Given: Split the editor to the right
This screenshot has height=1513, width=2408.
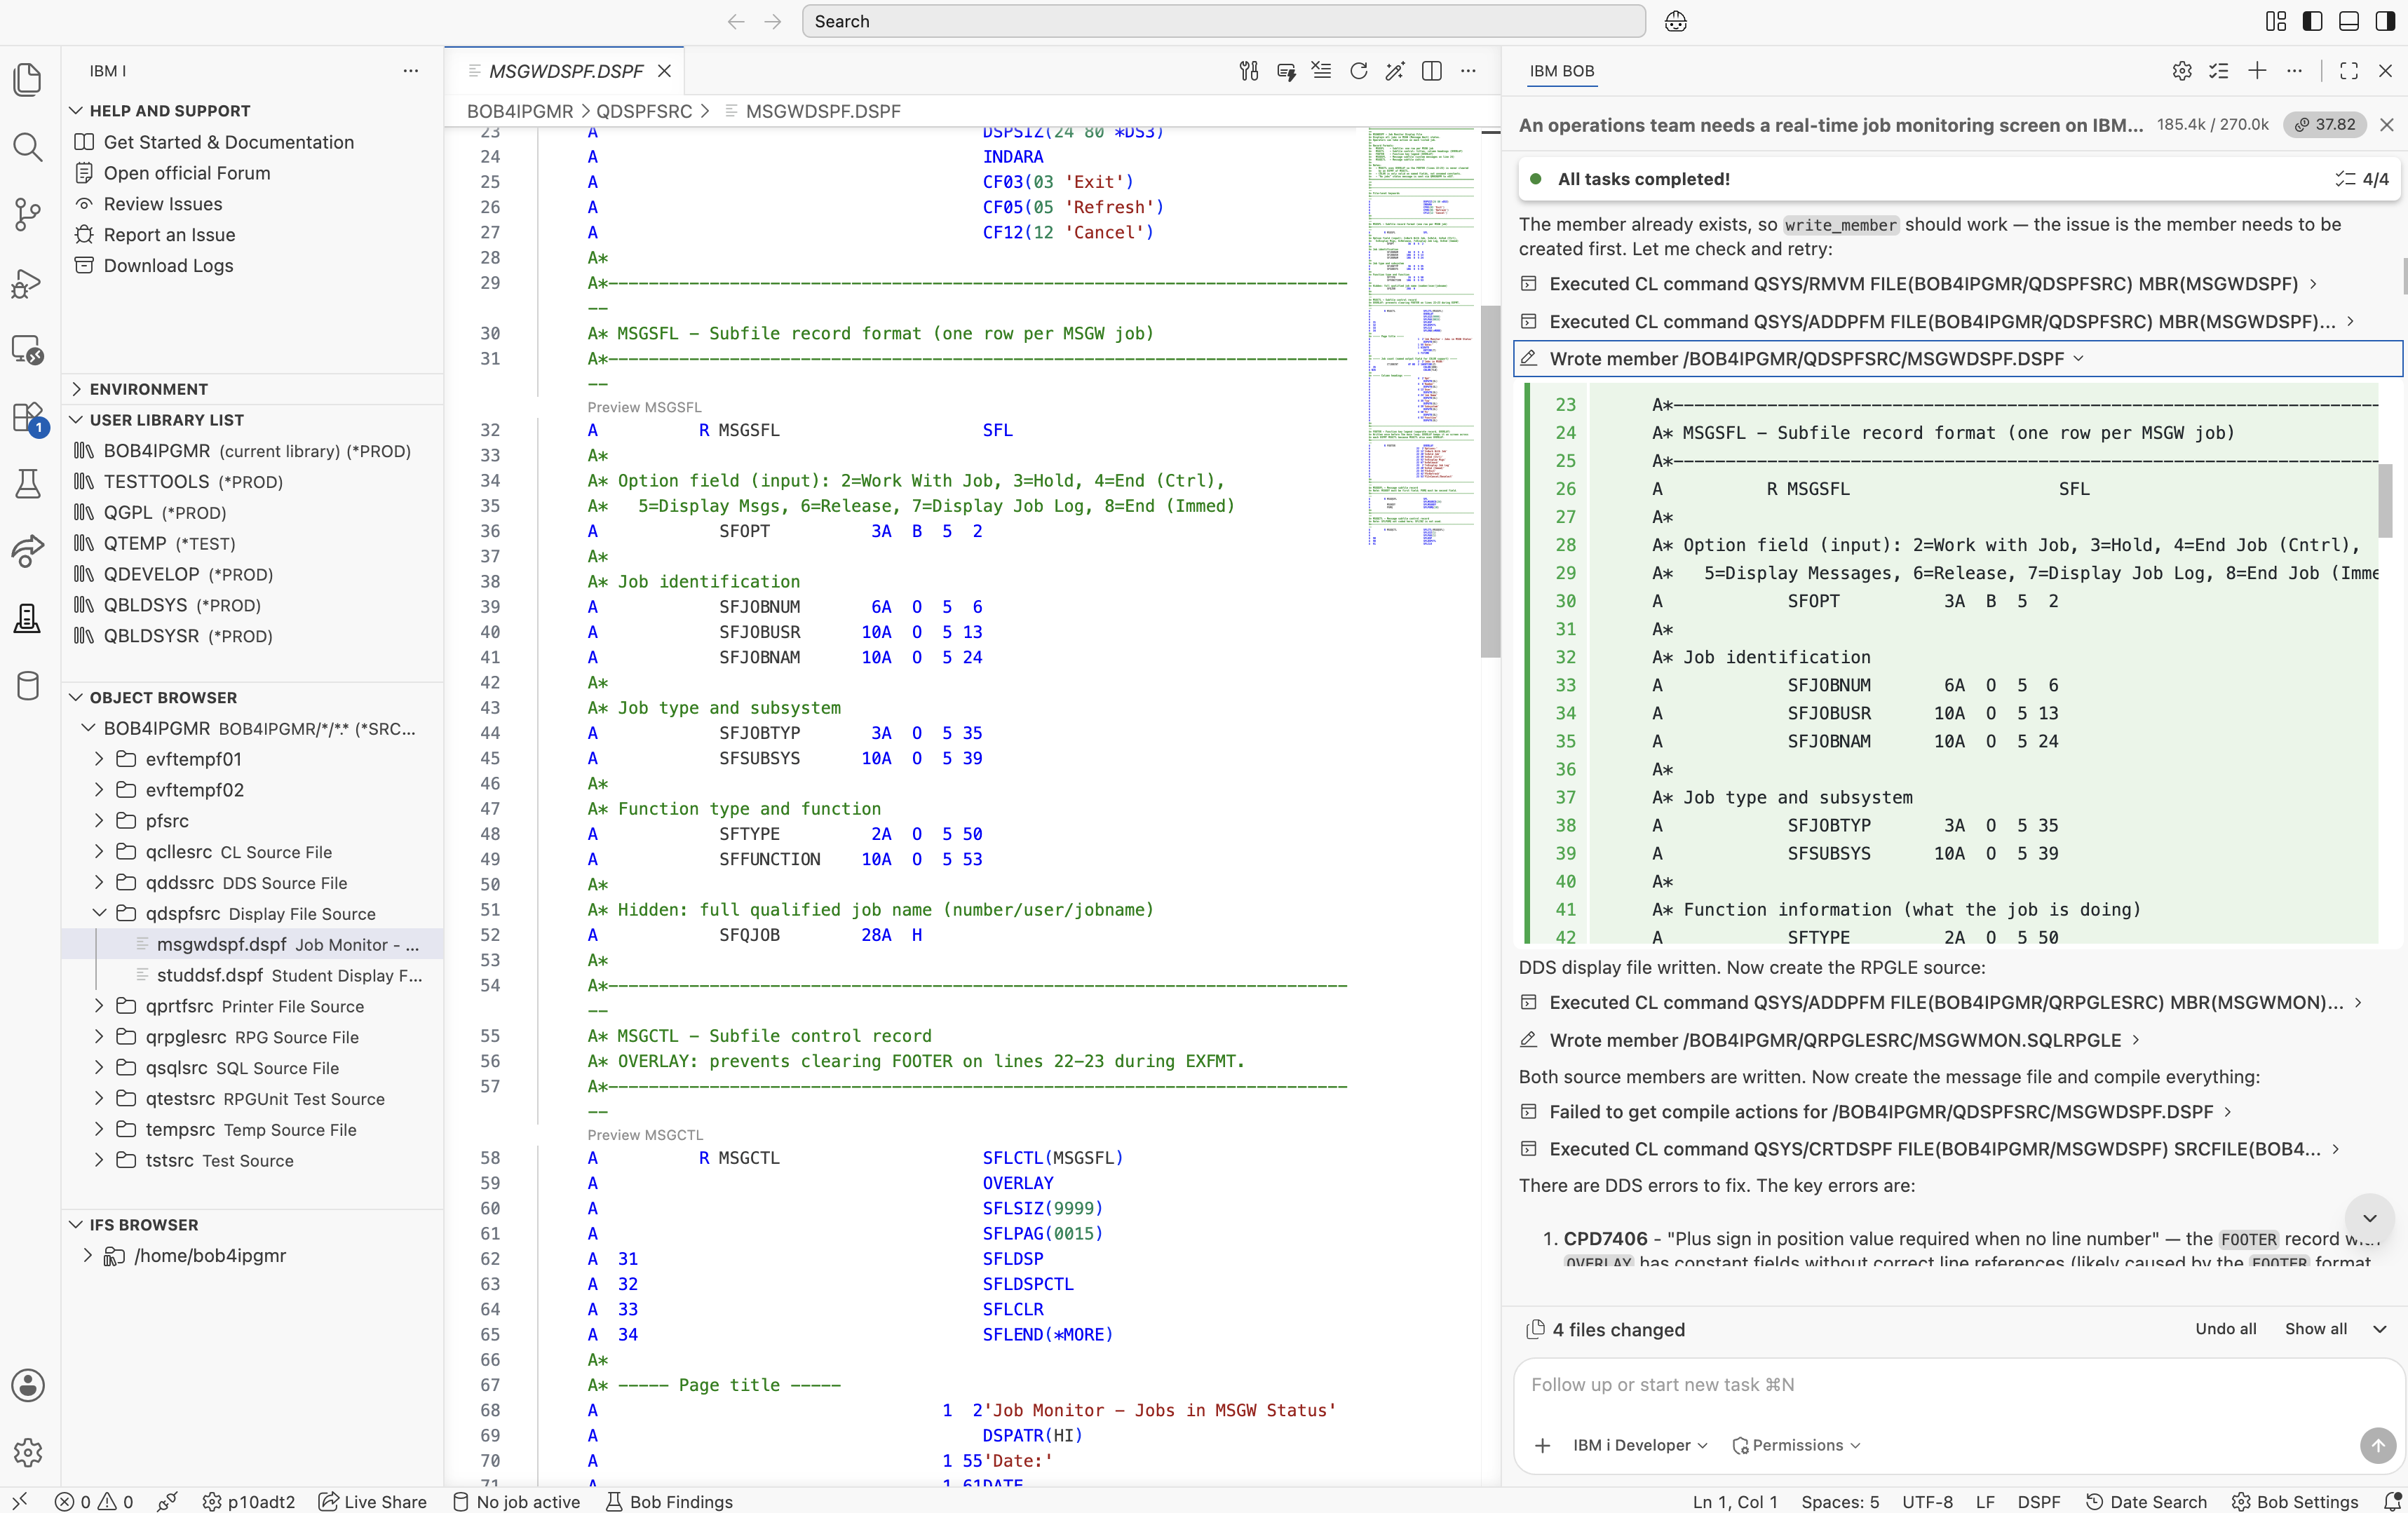Looking at the screenshot, I should [x=1431, y=71].
